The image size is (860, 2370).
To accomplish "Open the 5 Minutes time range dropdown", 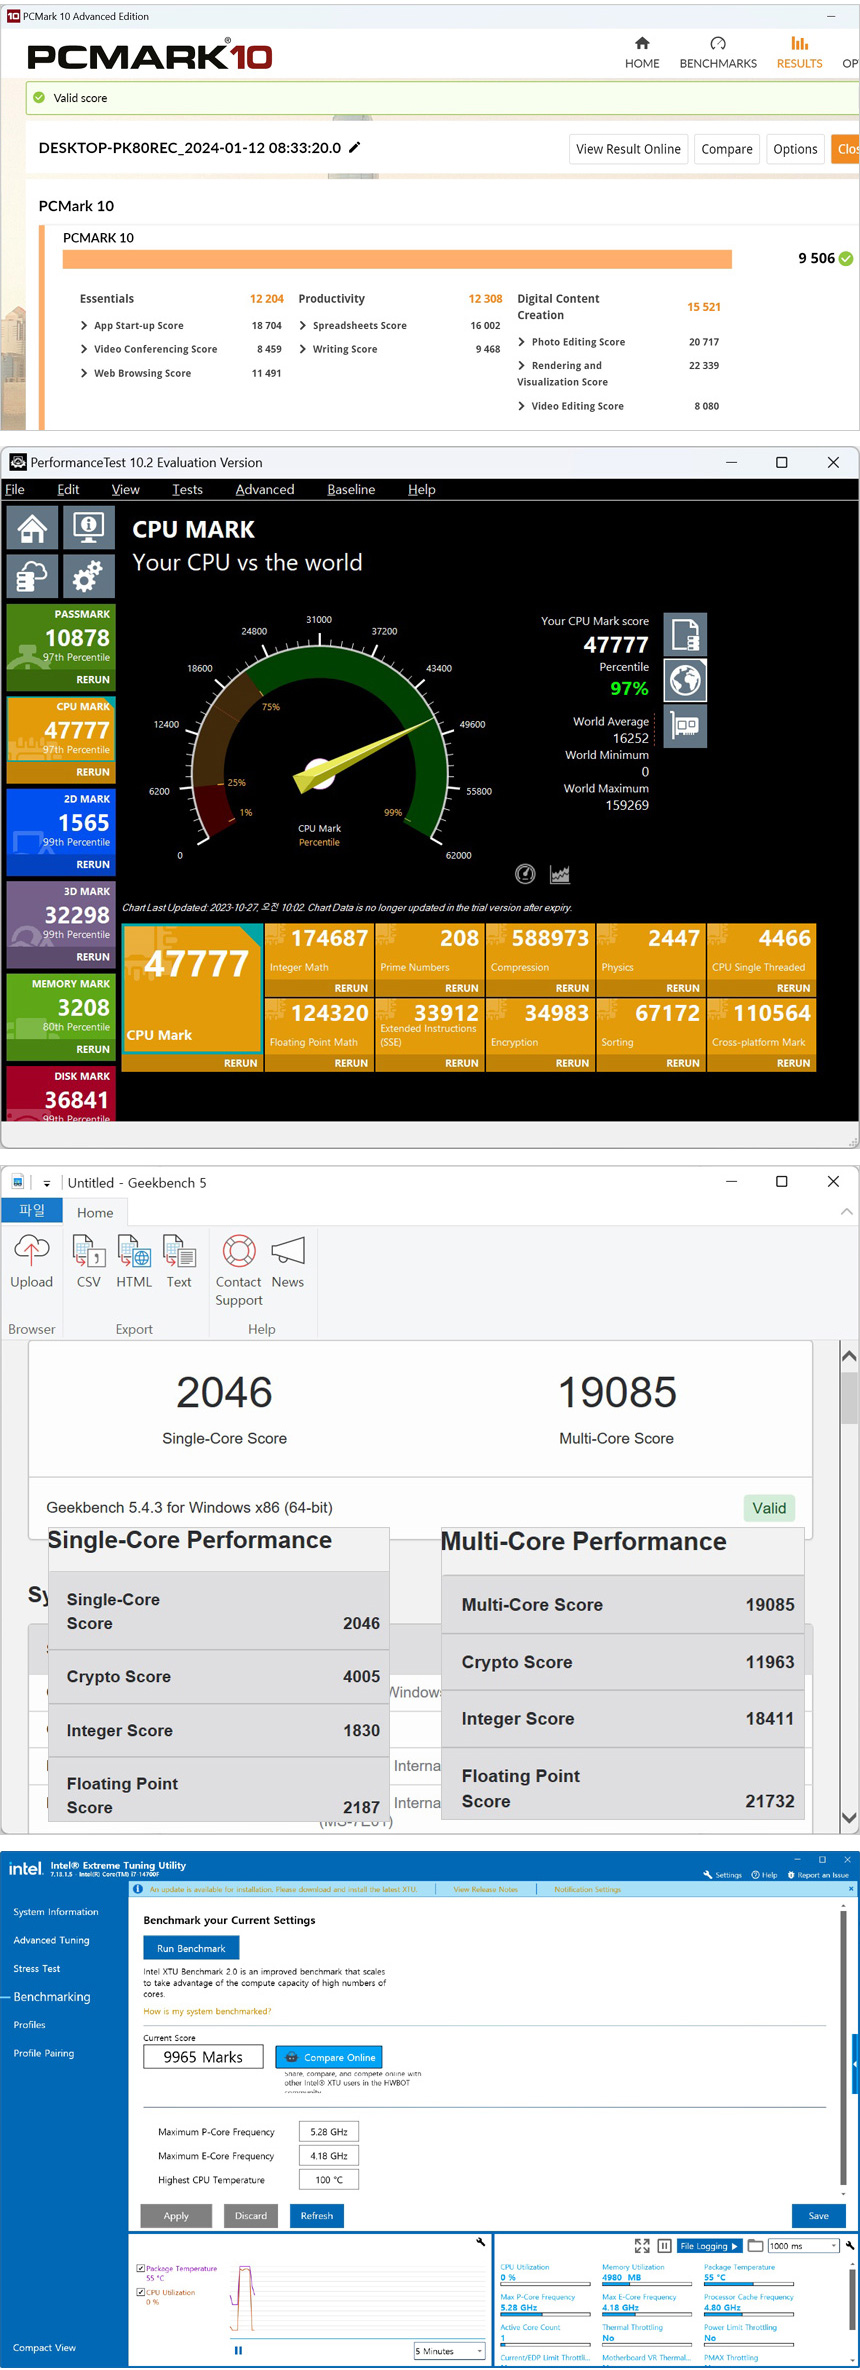I will tap(450, 2351).
